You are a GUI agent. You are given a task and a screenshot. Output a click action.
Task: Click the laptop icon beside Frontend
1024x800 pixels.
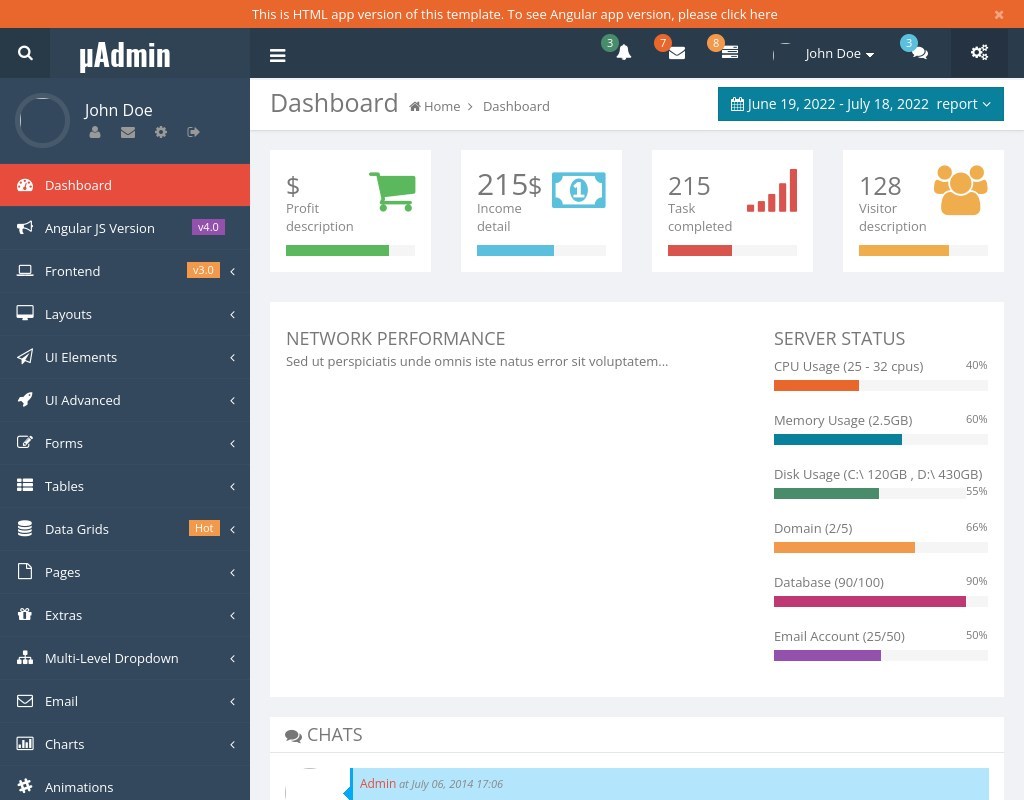pyautogui.click(x=25, y=270)
